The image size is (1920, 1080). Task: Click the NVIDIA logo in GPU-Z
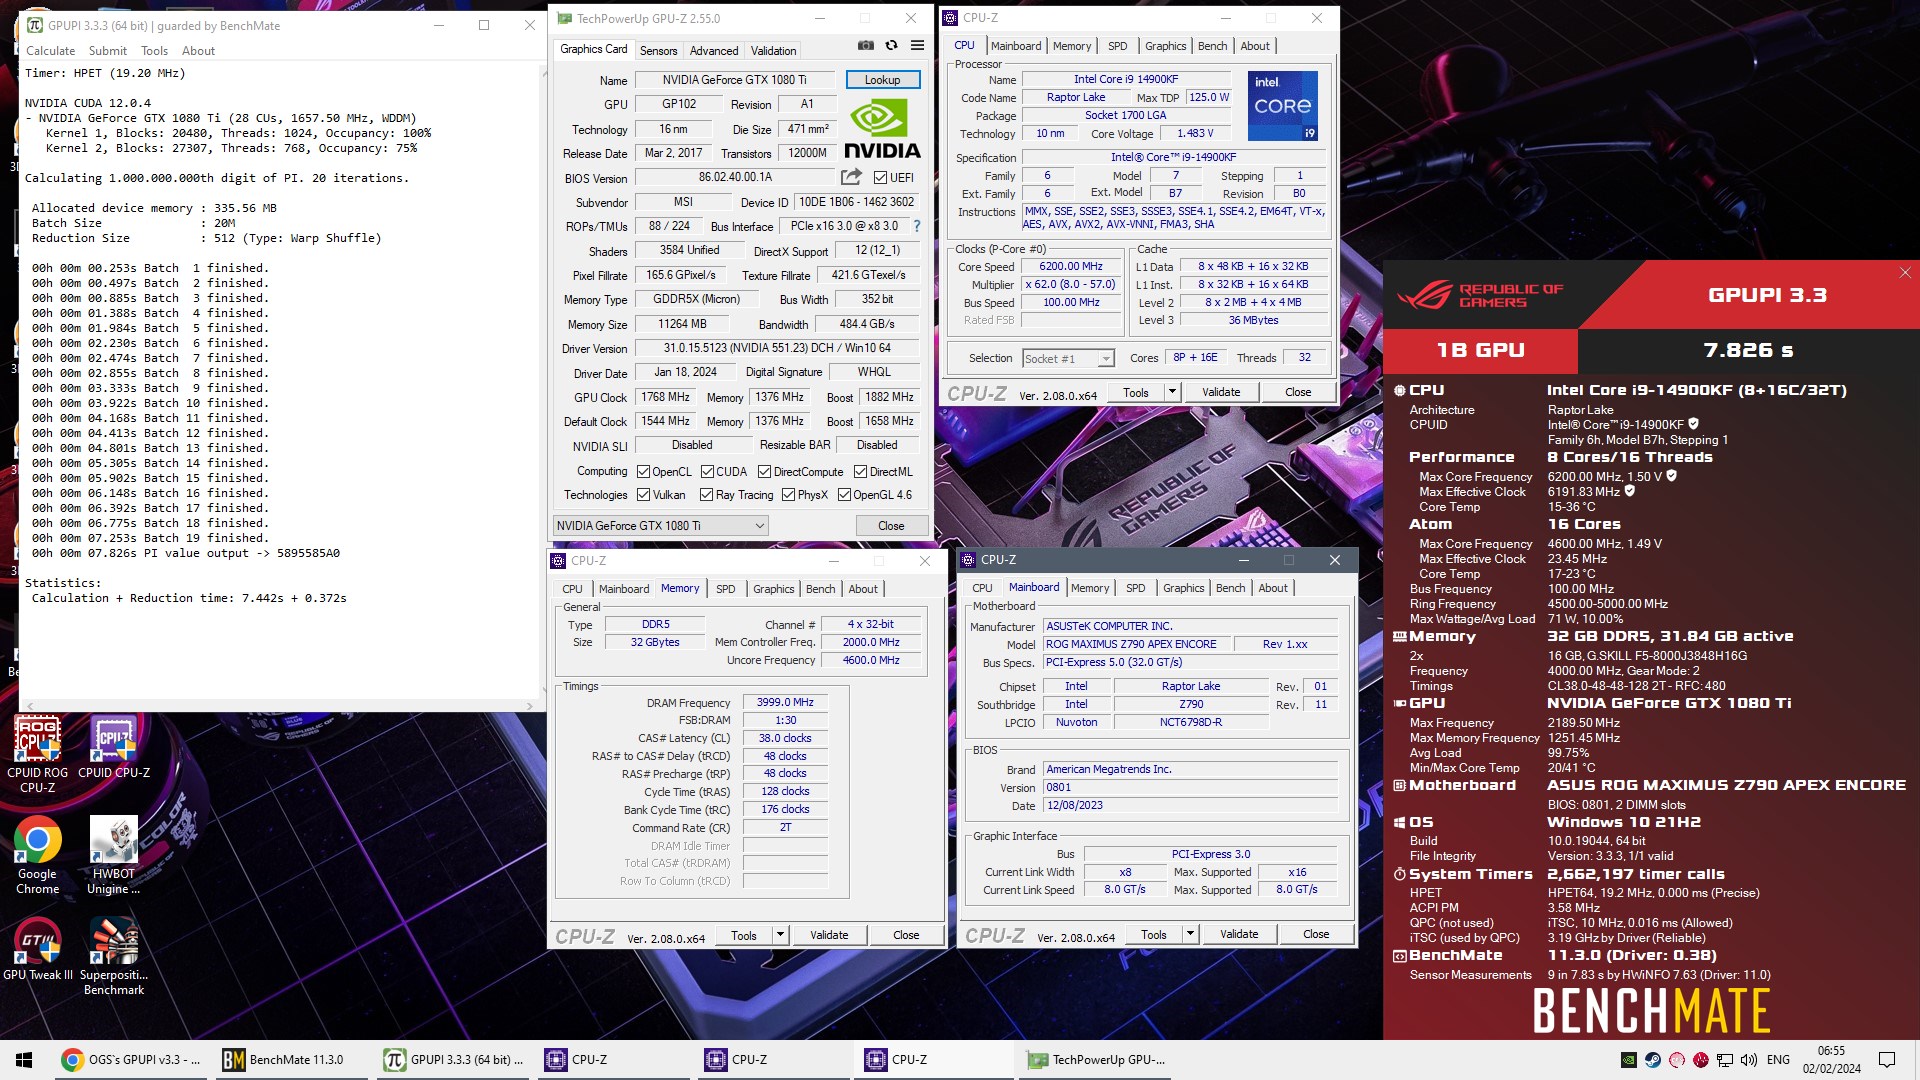click(882, 130)
